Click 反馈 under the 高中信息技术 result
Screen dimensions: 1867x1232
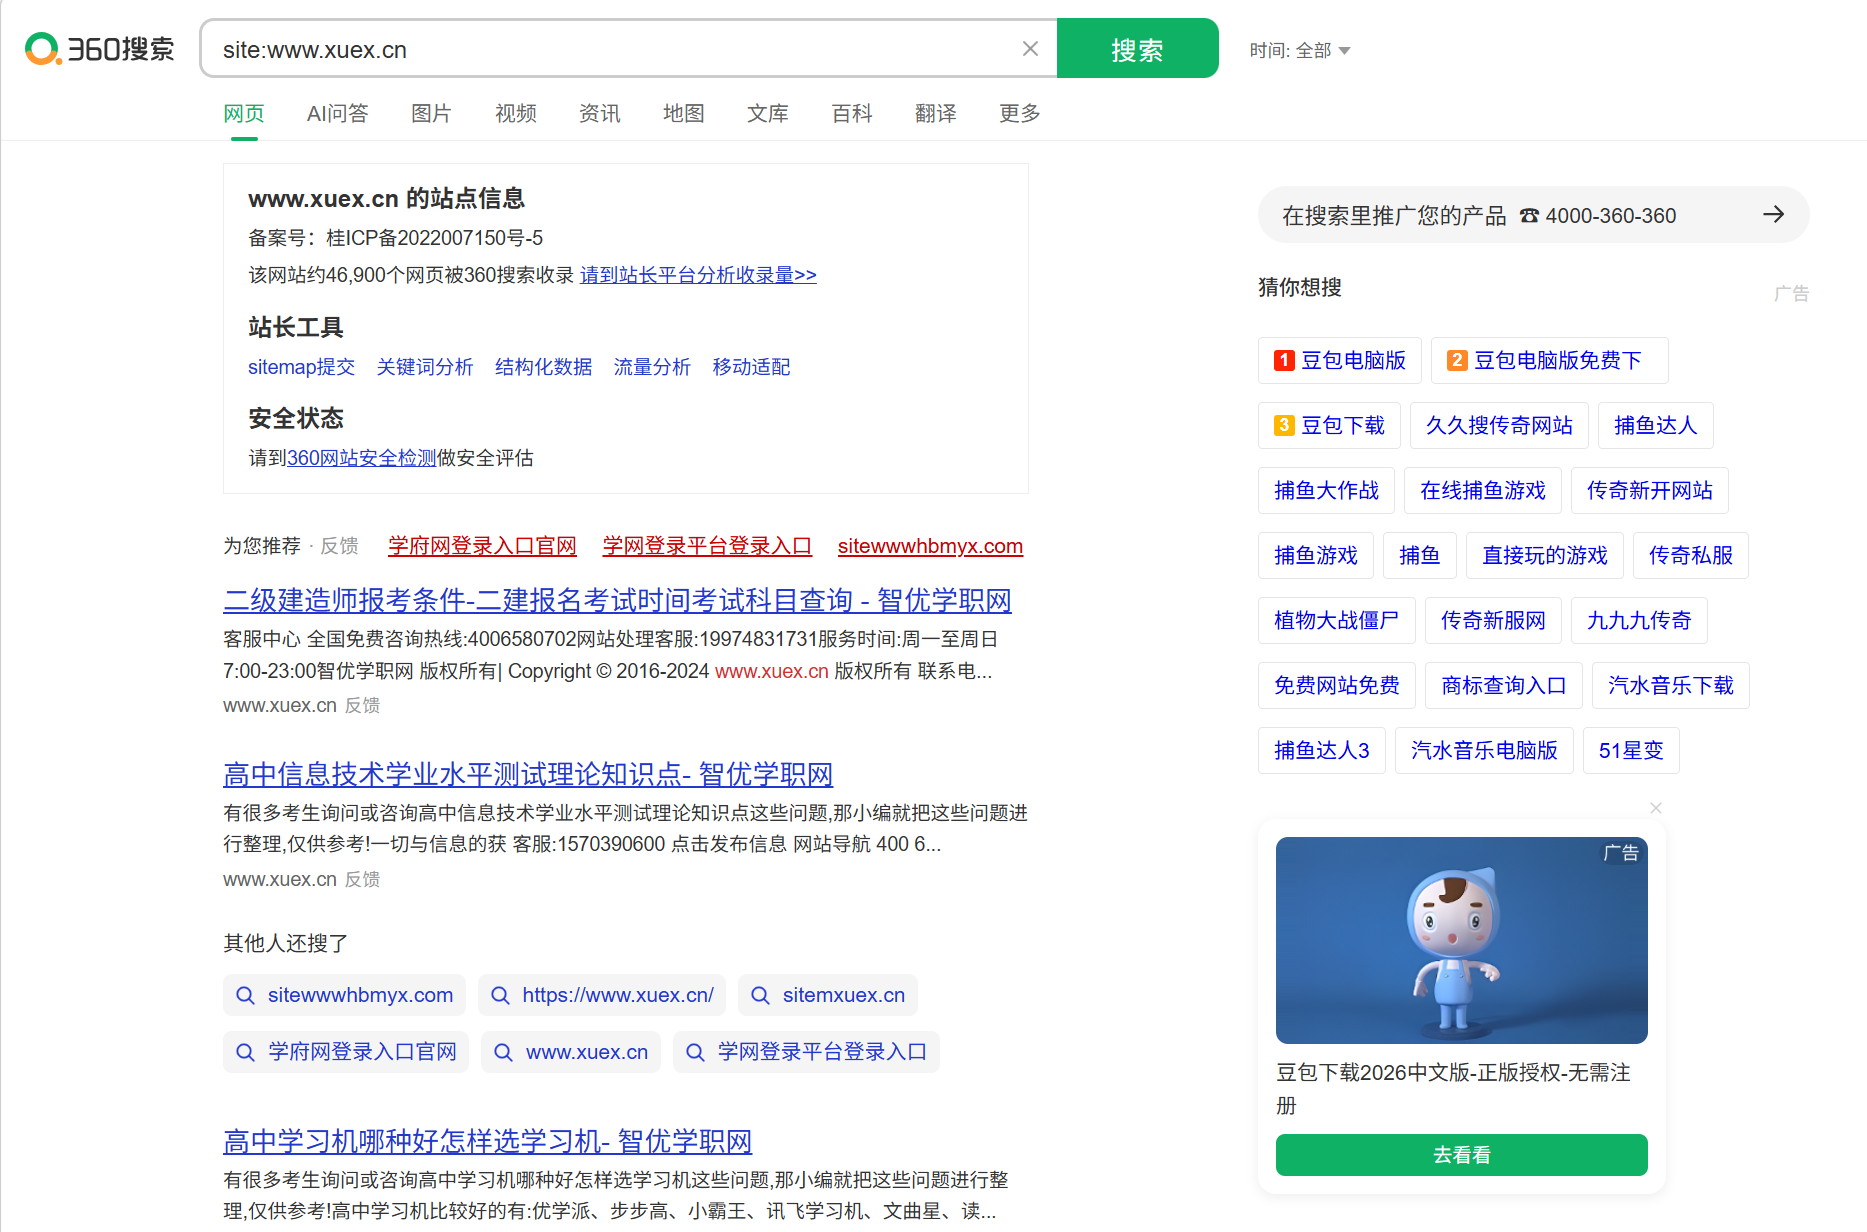(362, 880)
